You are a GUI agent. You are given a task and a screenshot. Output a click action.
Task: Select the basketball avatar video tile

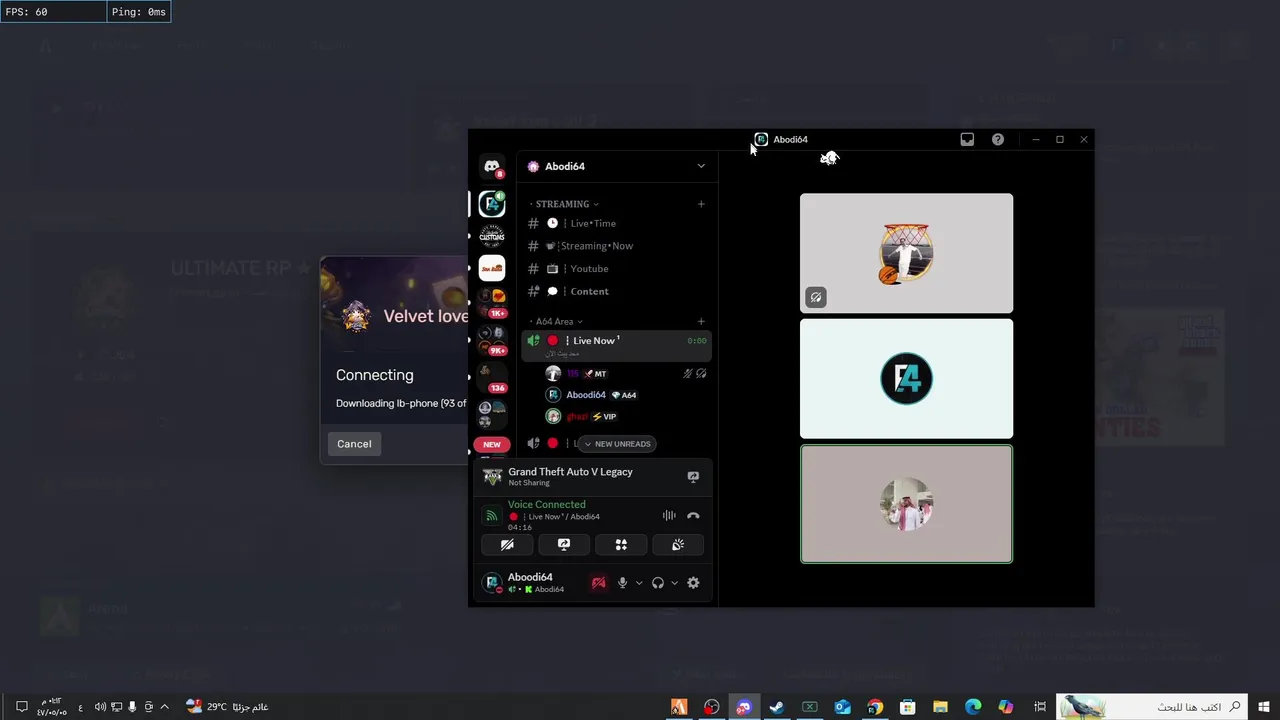(x=906, y=253)
